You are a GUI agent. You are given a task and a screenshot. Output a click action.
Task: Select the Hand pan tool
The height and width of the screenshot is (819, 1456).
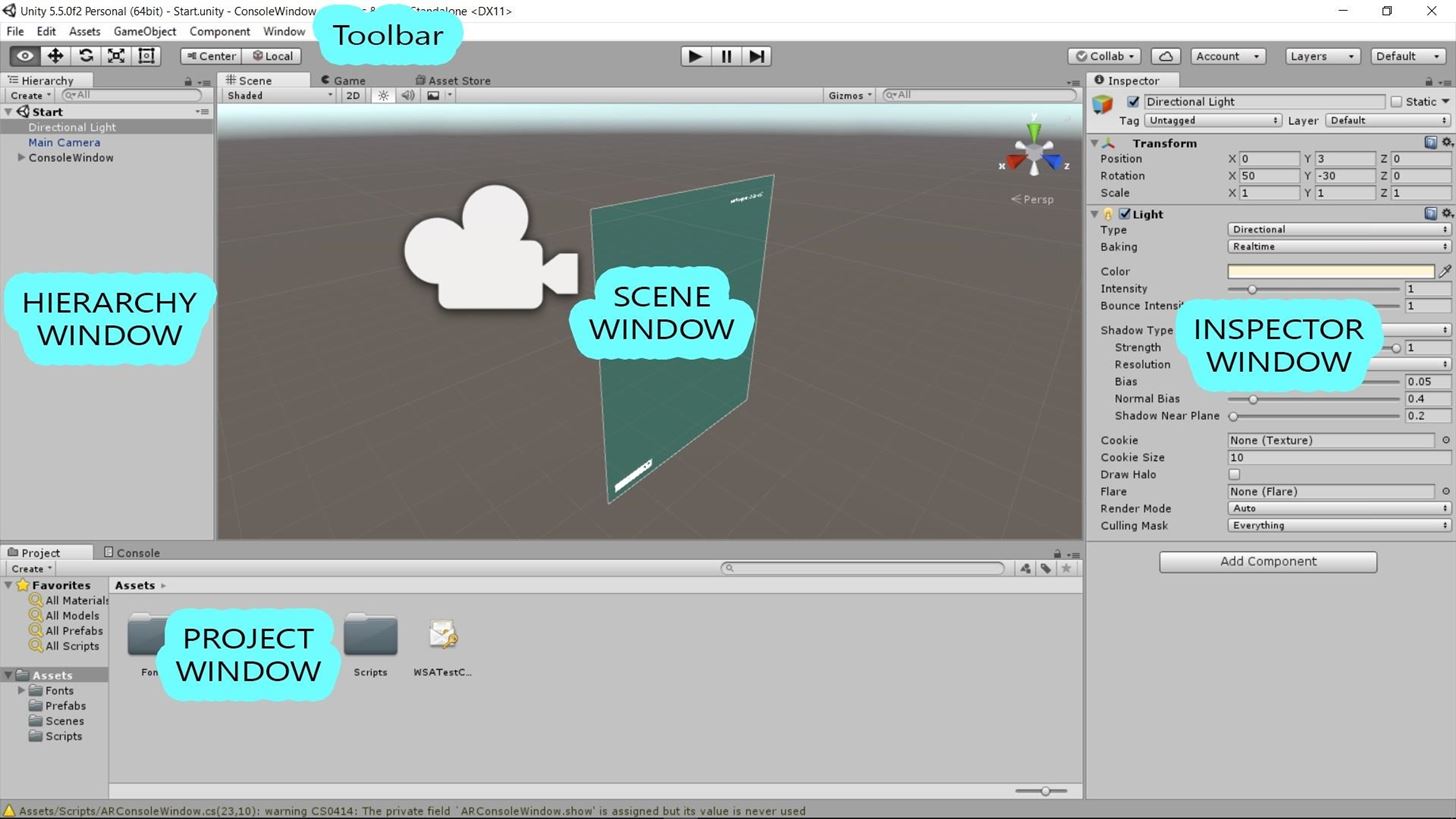pos(24,56)
